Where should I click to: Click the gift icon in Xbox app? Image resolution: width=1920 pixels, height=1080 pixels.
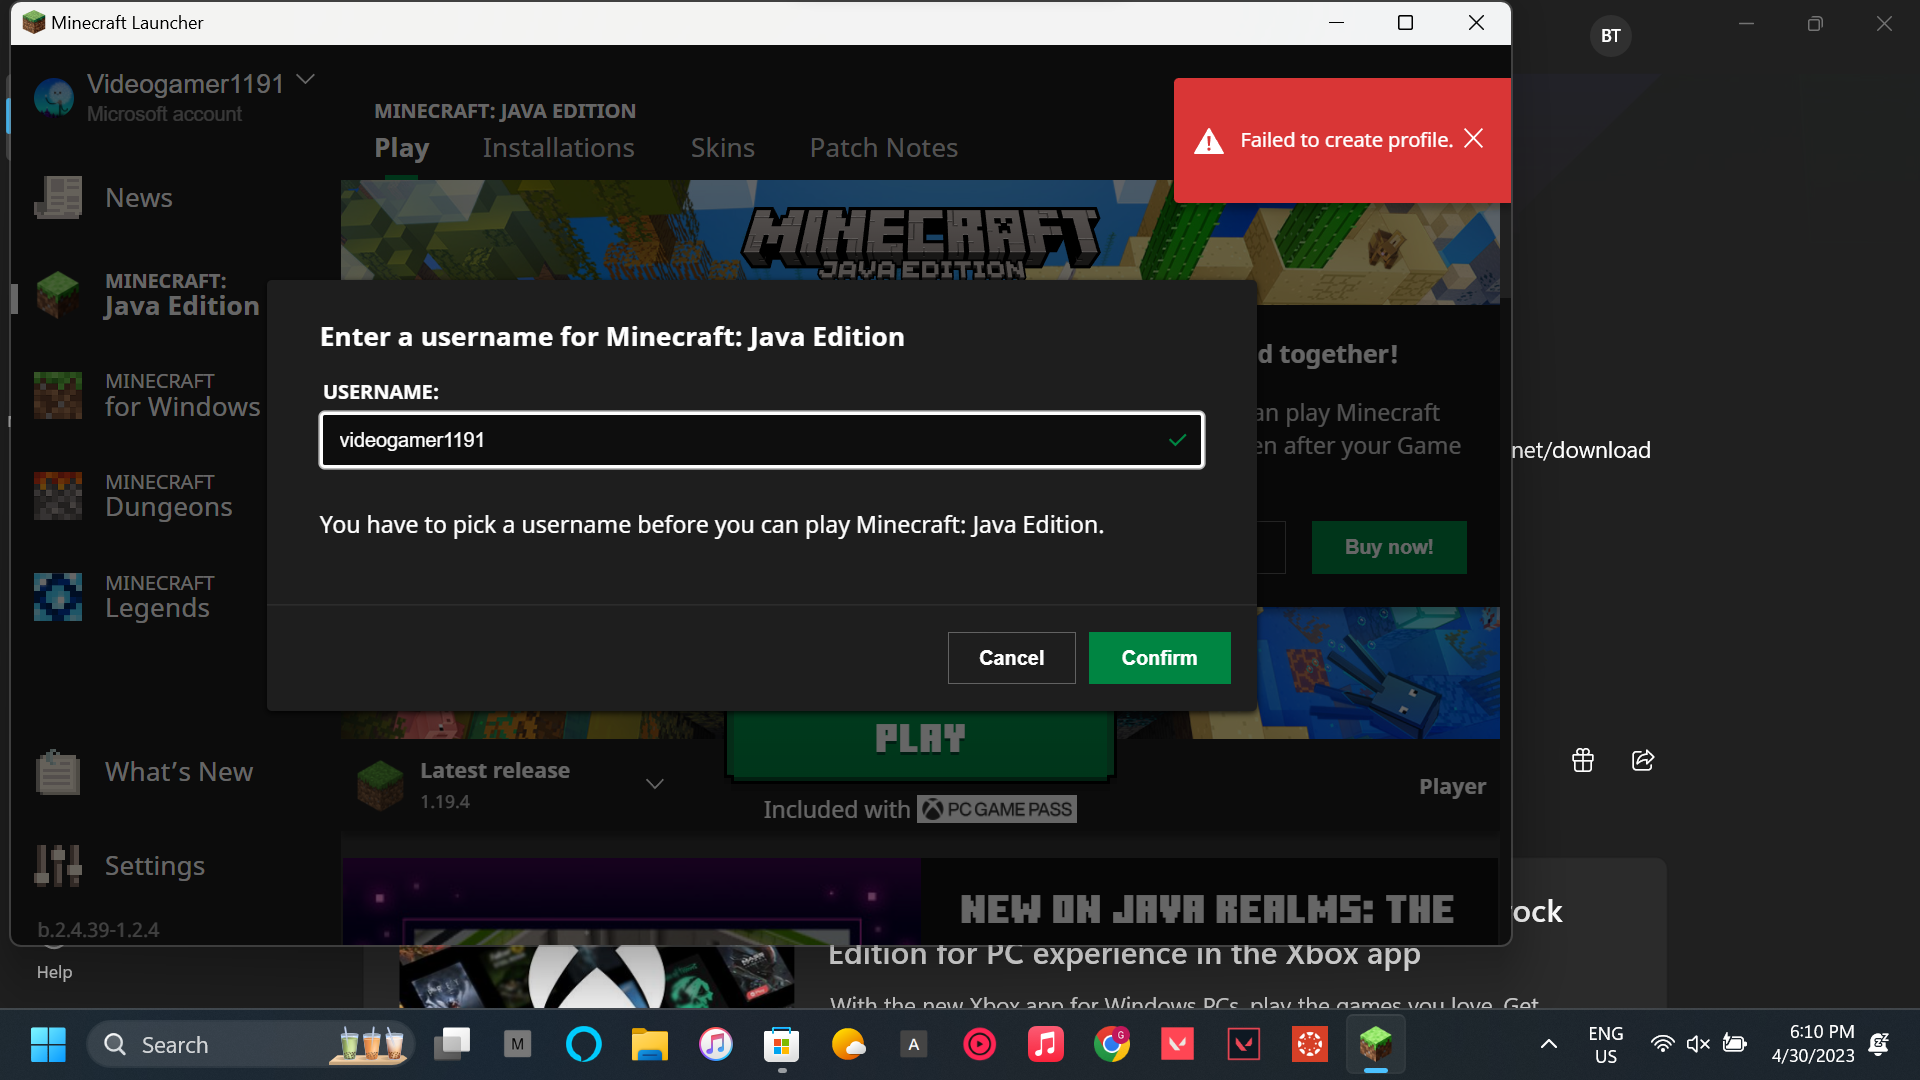(1583, 761)
